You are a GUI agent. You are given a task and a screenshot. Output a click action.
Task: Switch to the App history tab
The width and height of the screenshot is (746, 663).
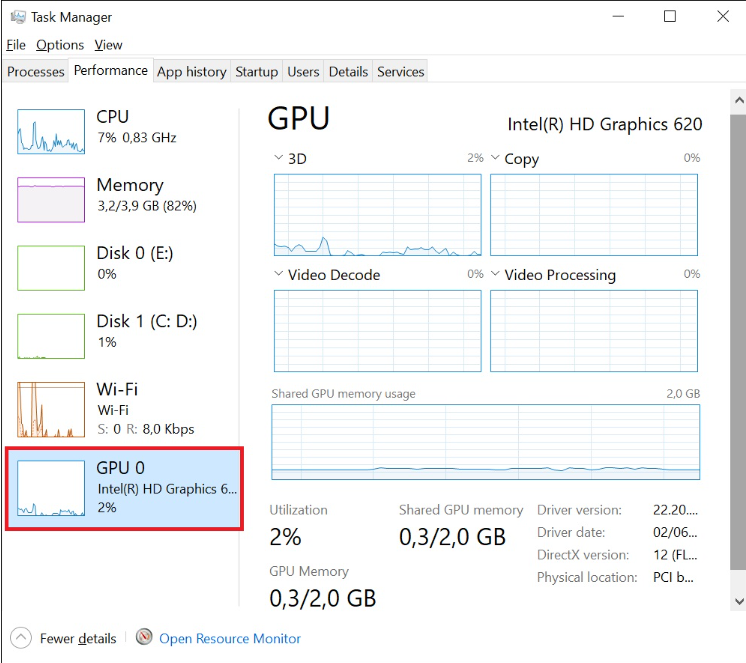pyautogui.click(x=191, y=72)
